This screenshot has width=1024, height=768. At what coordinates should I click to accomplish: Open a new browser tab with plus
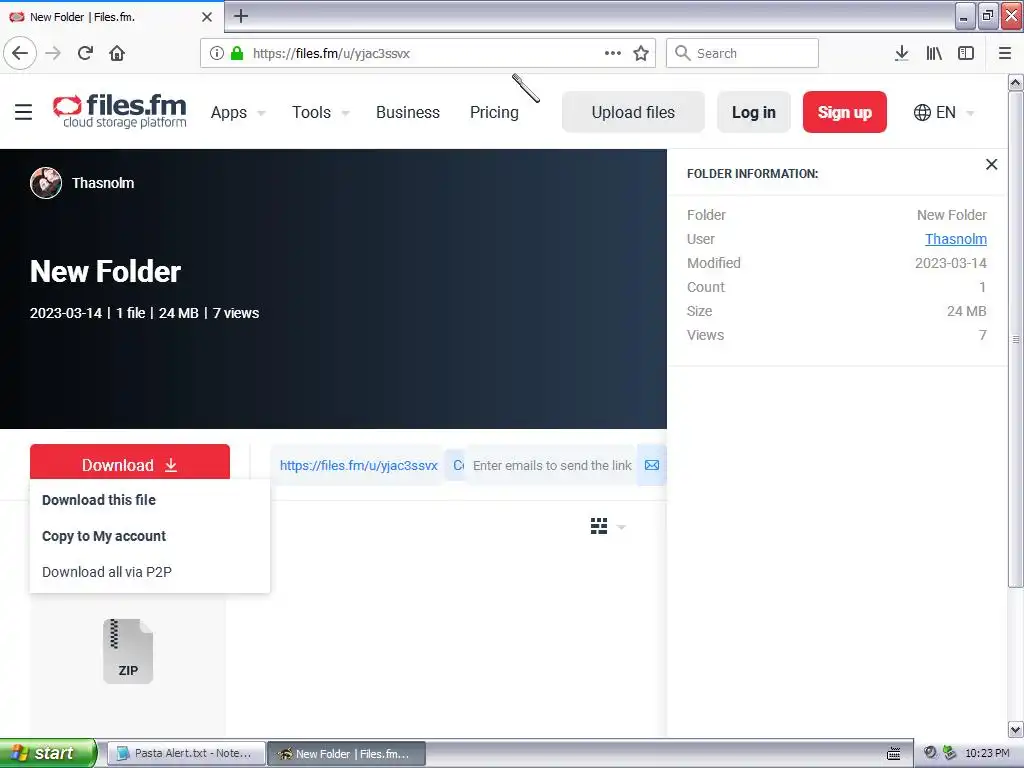[x=241, y=16]
